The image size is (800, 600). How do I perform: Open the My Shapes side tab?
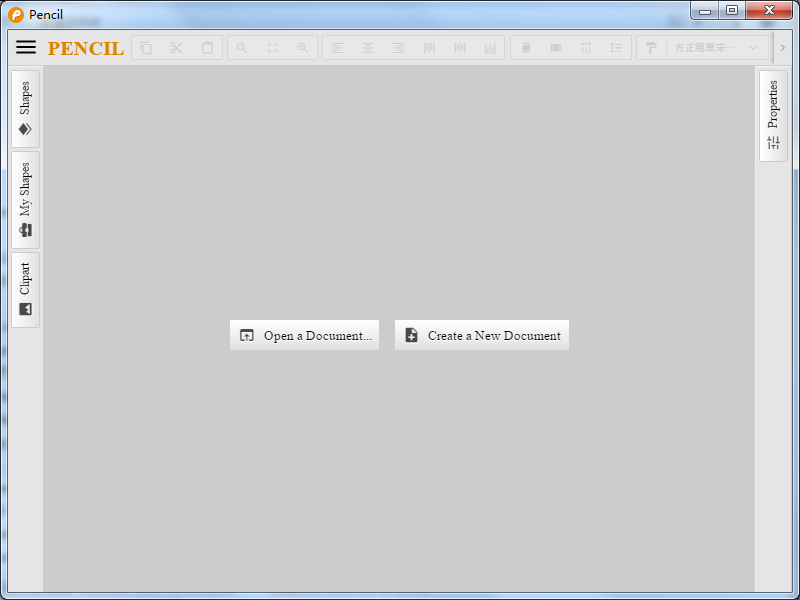coord(25,200)
